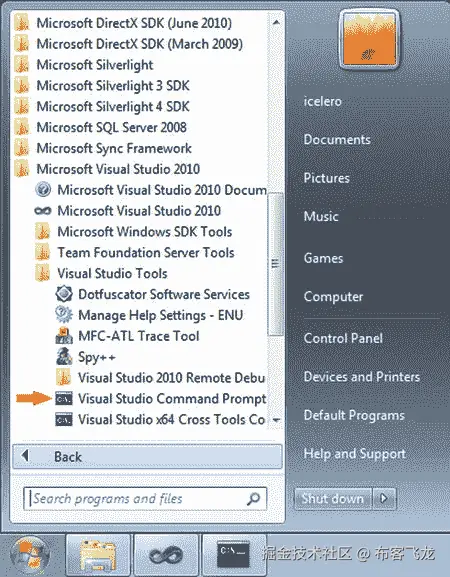Image resolution: width=450 pixels, height=577 pixels.
Task: Click the Back button
Action: click(x=148, y=457)
